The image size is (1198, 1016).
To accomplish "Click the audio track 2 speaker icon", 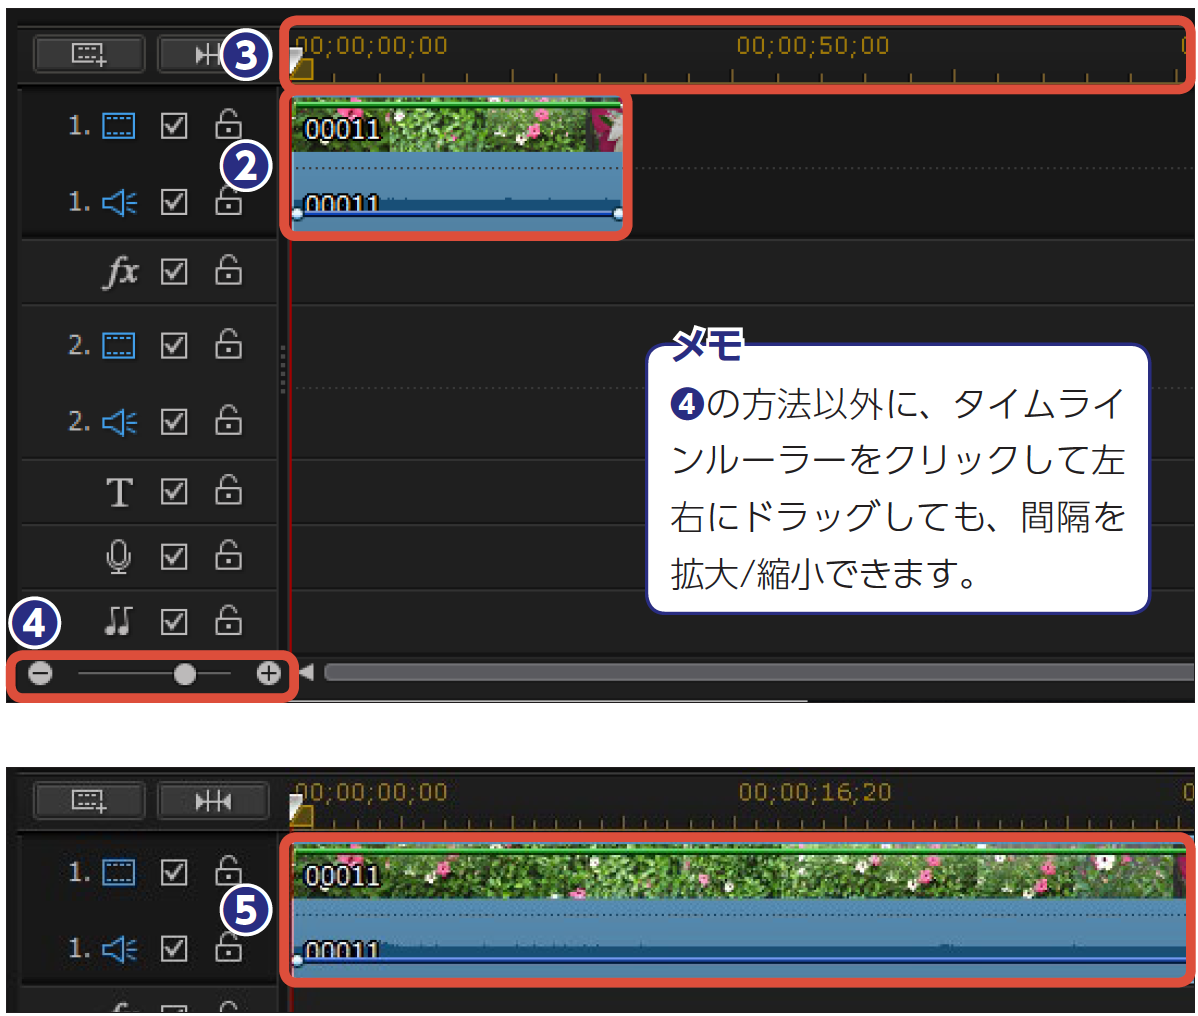I will click(119, 422).
